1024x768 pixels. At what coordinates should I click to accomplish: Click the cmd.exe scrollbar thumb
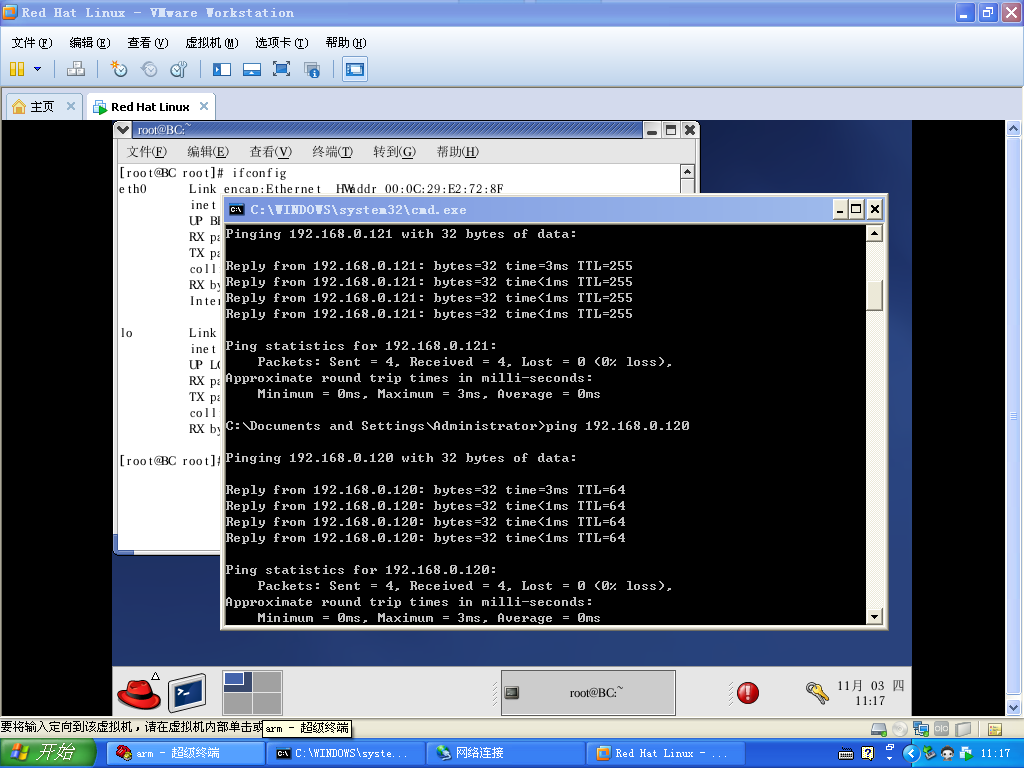[x=874, y=295]
